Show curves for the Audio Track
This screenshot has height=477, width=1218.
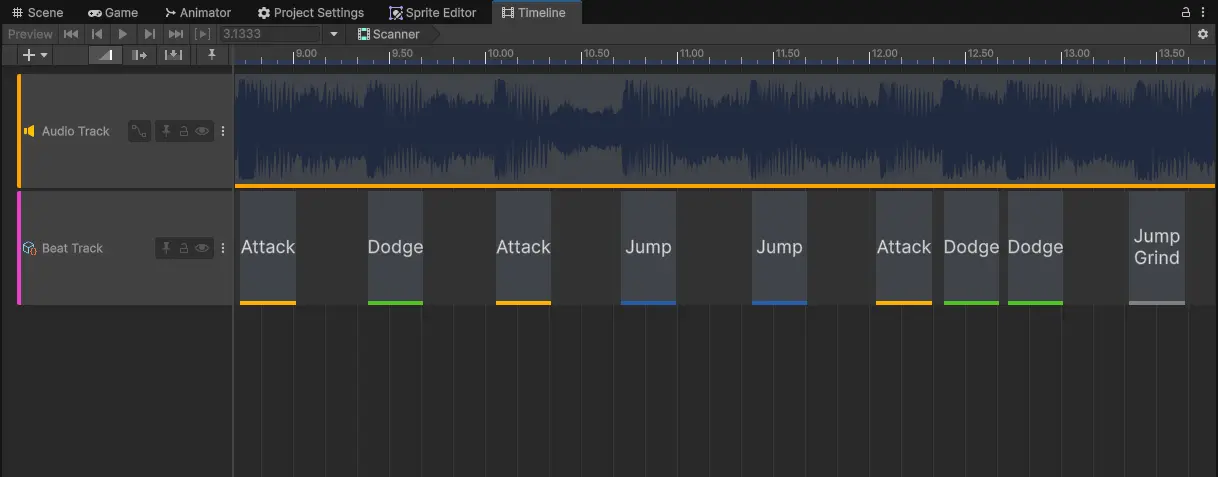140,131
